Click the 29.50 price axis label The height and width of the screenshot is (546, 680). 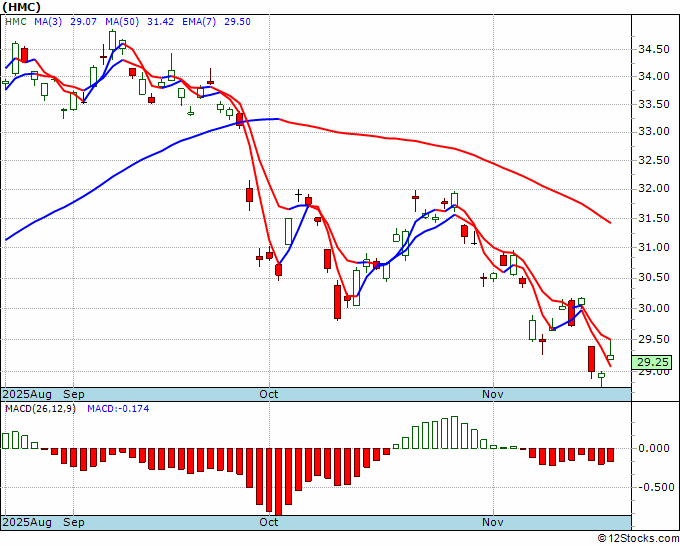[654, 340]
